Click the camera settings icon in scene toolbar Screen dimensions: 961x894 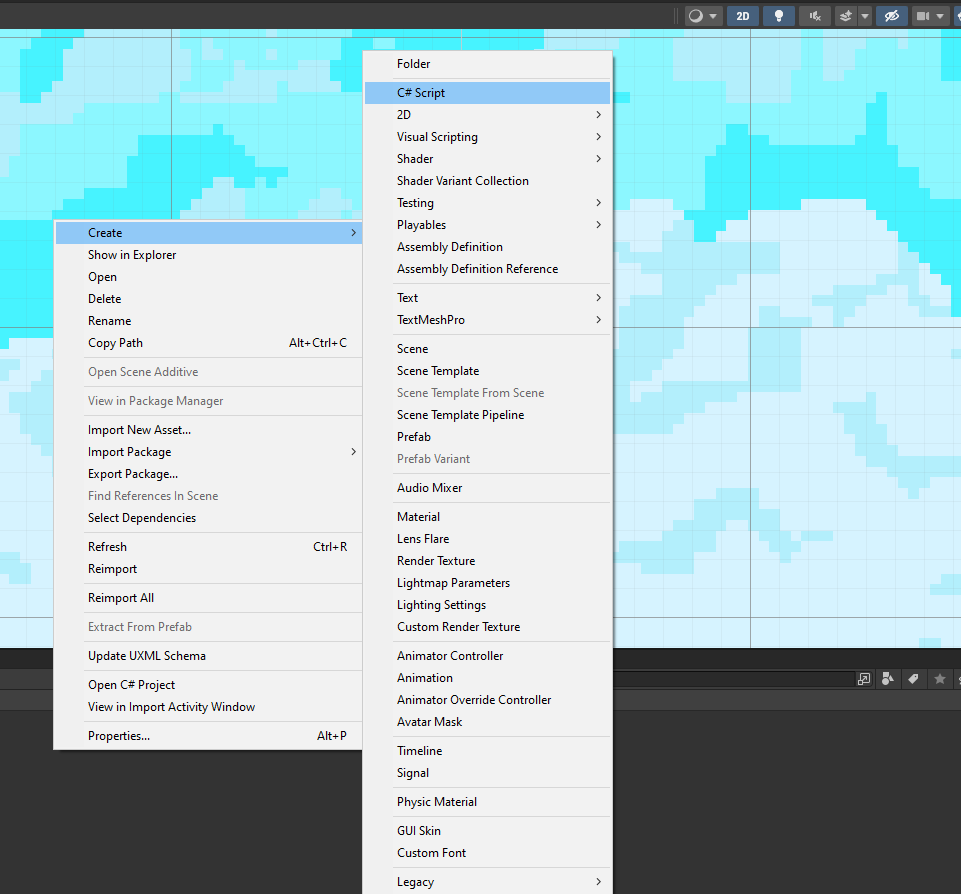(x=924, y=16)
